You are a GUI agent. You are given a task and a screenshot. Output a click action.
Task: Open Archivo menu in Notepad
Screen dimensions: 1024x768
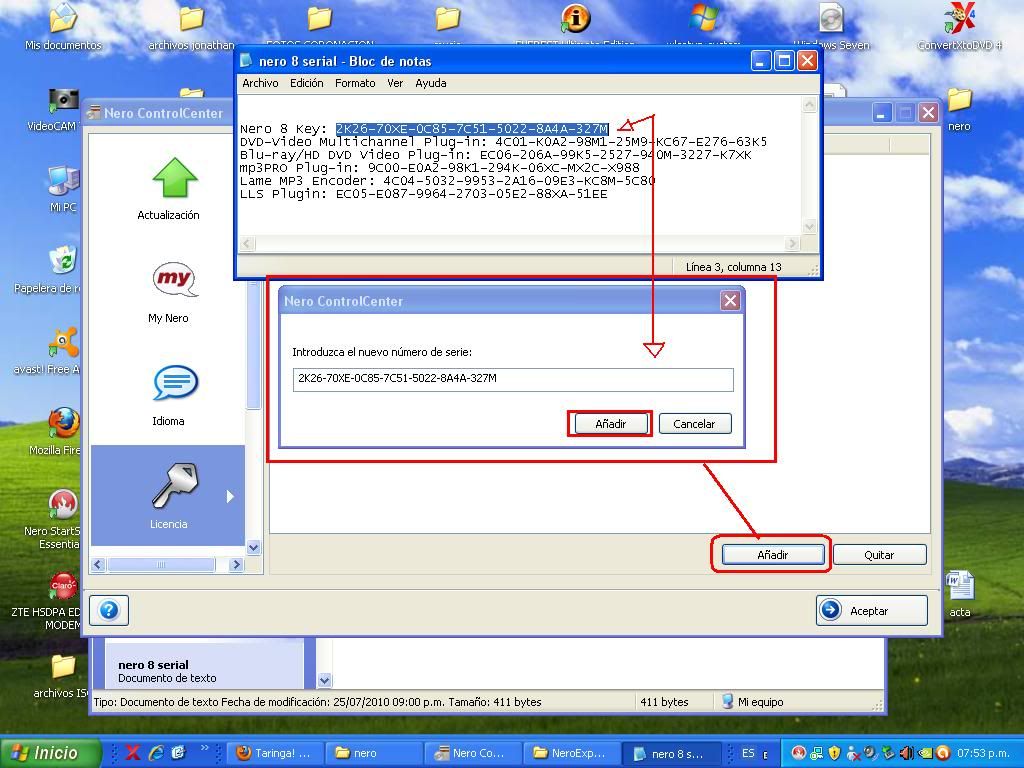pos(260,83)
